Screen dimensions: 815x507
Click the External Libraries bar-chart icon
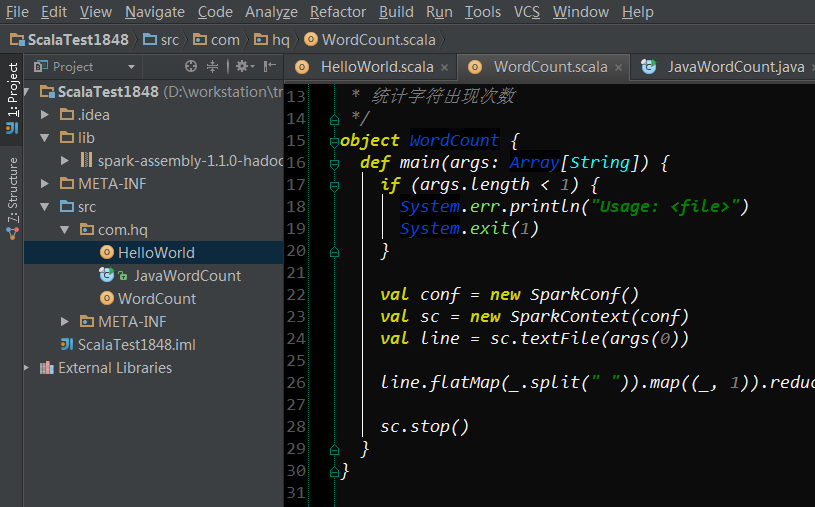pyautogui.click(x=47, y=368)
